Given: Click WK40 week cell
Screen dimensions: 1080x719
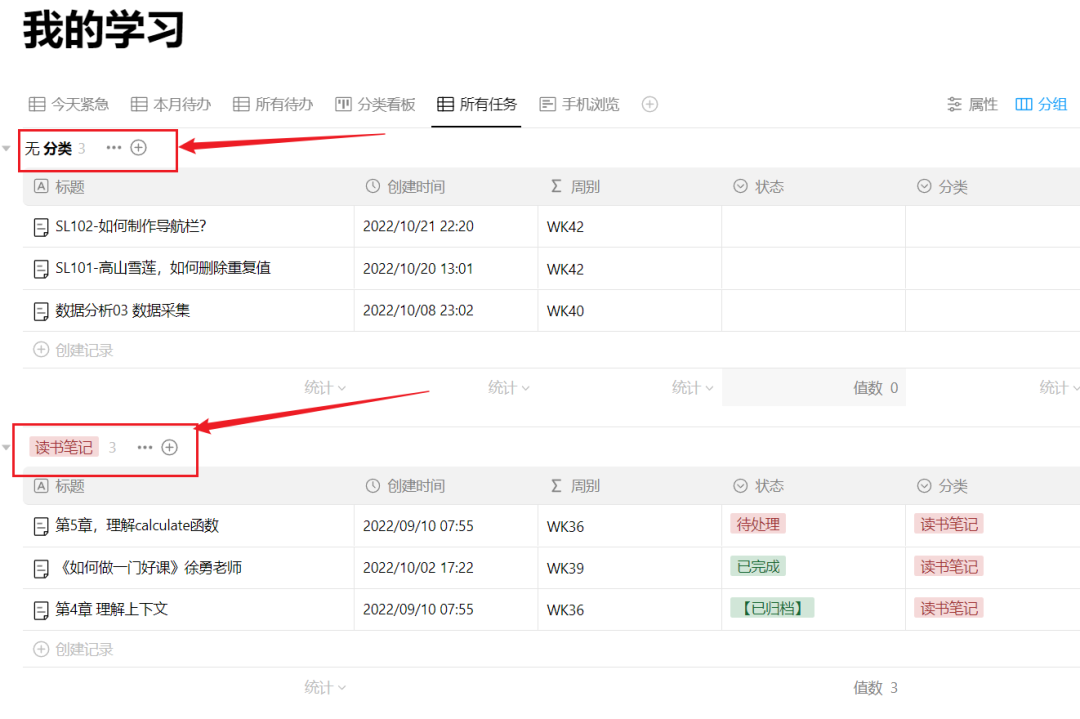Looking at the screenshot, I should point(565,311).
